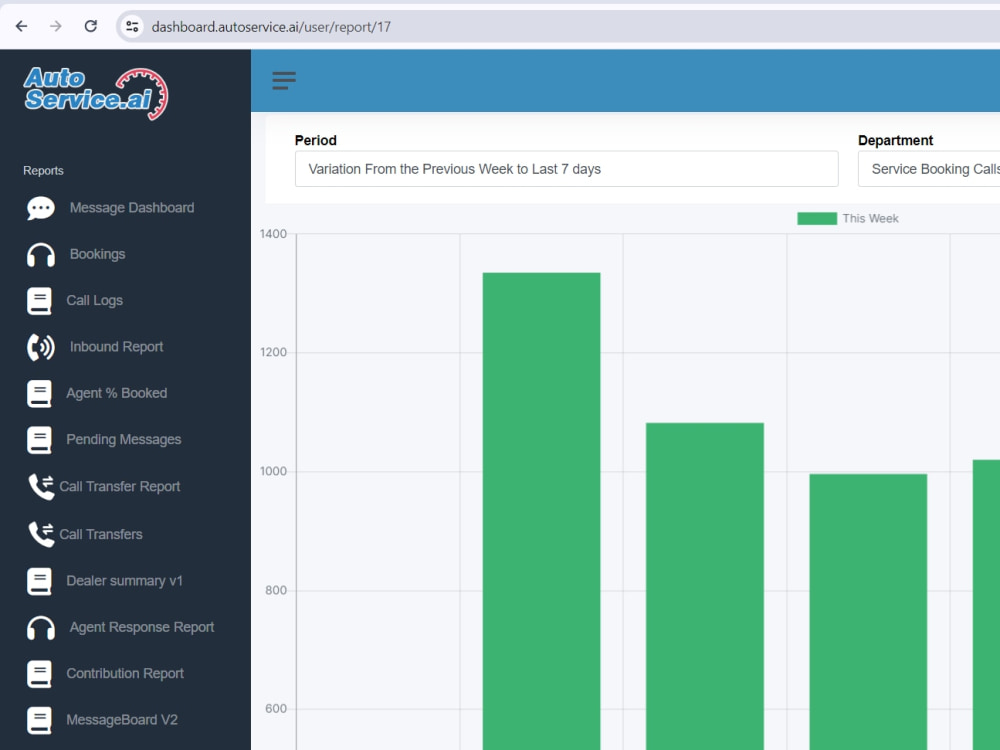Click the browser address bar URL

(x=271, y=27)
